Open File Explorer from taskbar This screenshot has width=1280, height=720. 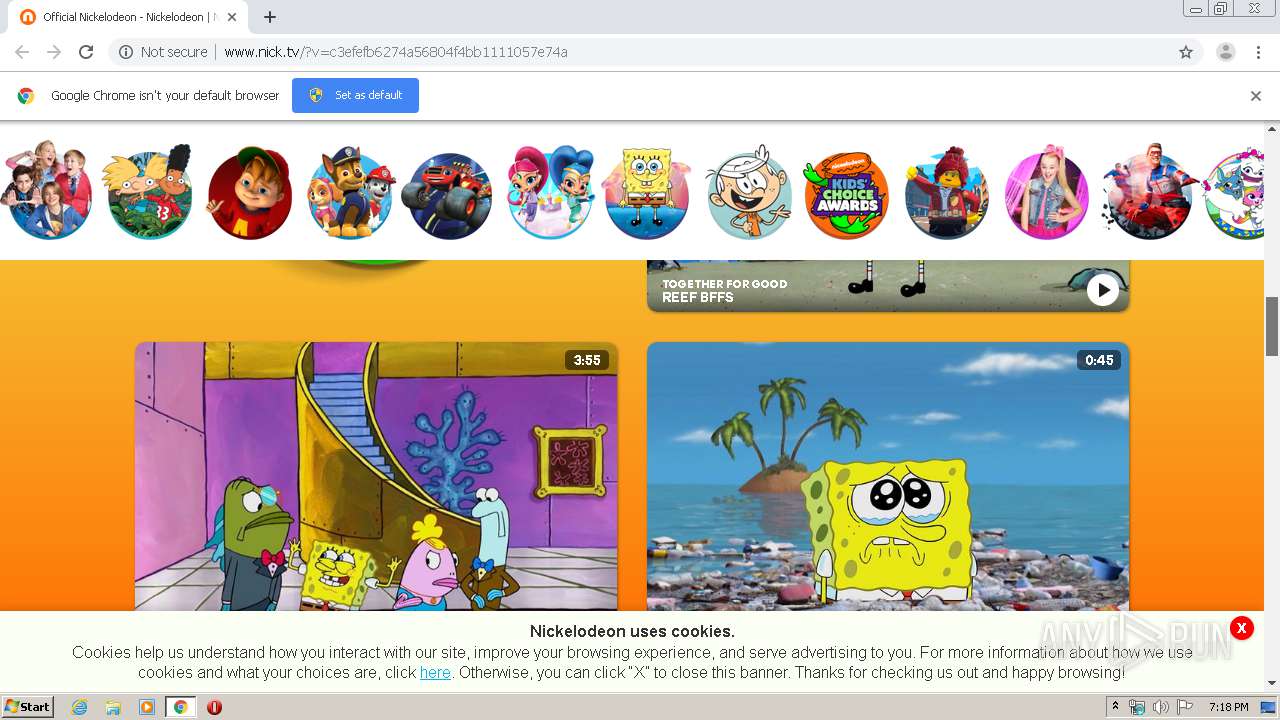[113, 707]
